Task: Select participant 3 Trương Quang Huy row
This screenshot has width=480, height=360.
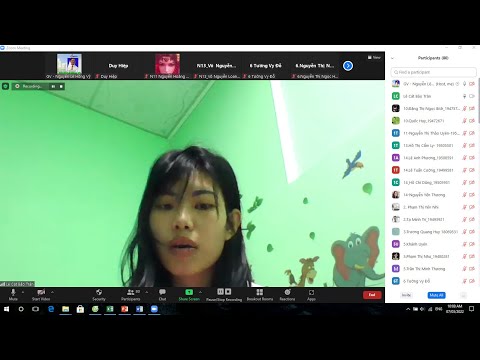Action: (x=433, y=232)
